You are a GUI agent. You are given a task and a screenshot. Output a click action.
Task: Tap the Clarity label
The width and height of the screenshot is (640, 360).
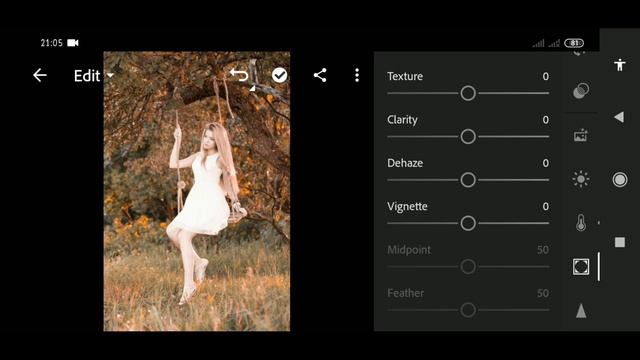pos(402,120)
